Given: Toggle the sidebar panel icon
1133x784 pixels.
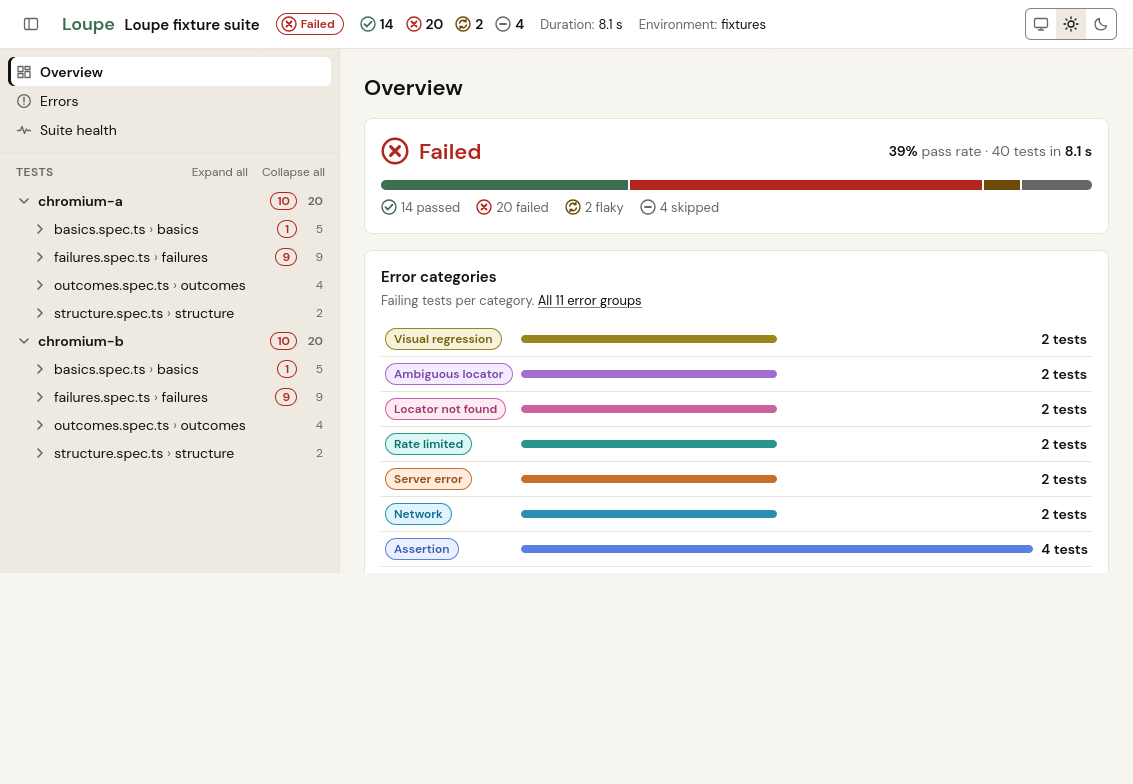Looking at the screenshot, I should point(31,24).
